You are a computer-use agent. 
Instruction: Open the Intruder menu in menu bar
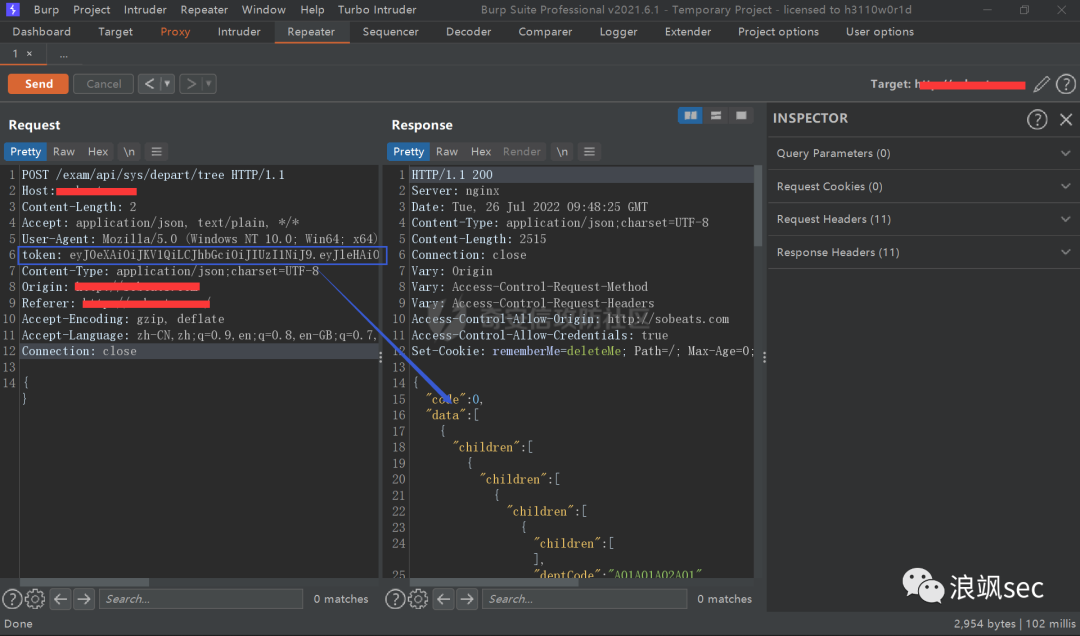click(145, 10)
